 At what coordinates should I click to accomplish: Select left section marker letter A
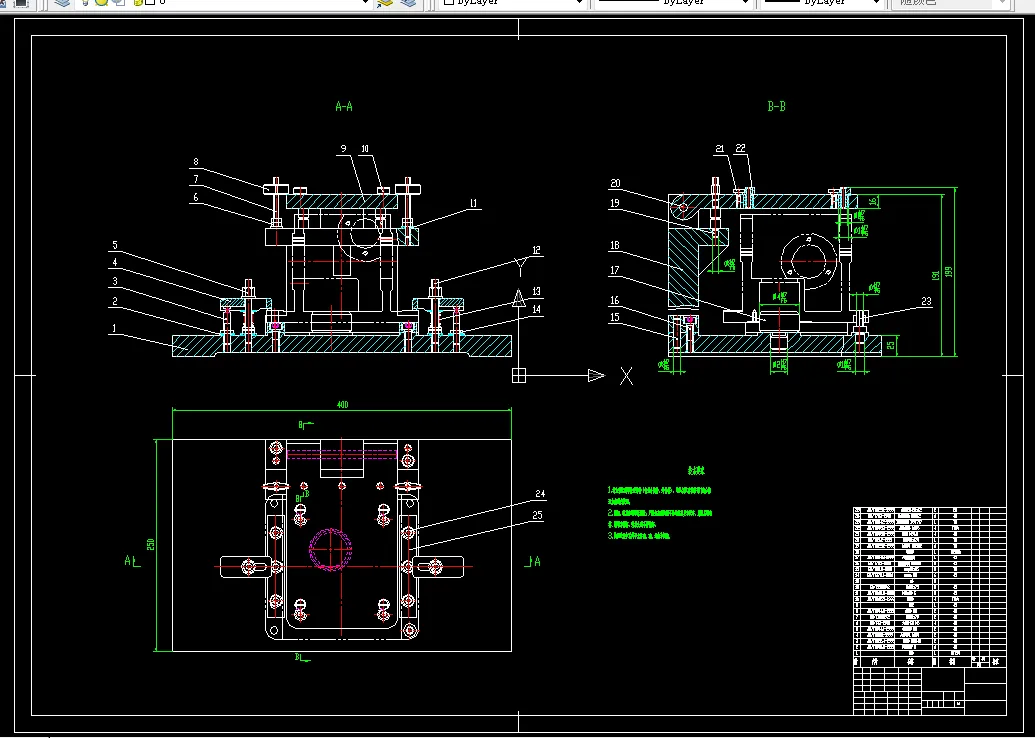pos(128,560)
